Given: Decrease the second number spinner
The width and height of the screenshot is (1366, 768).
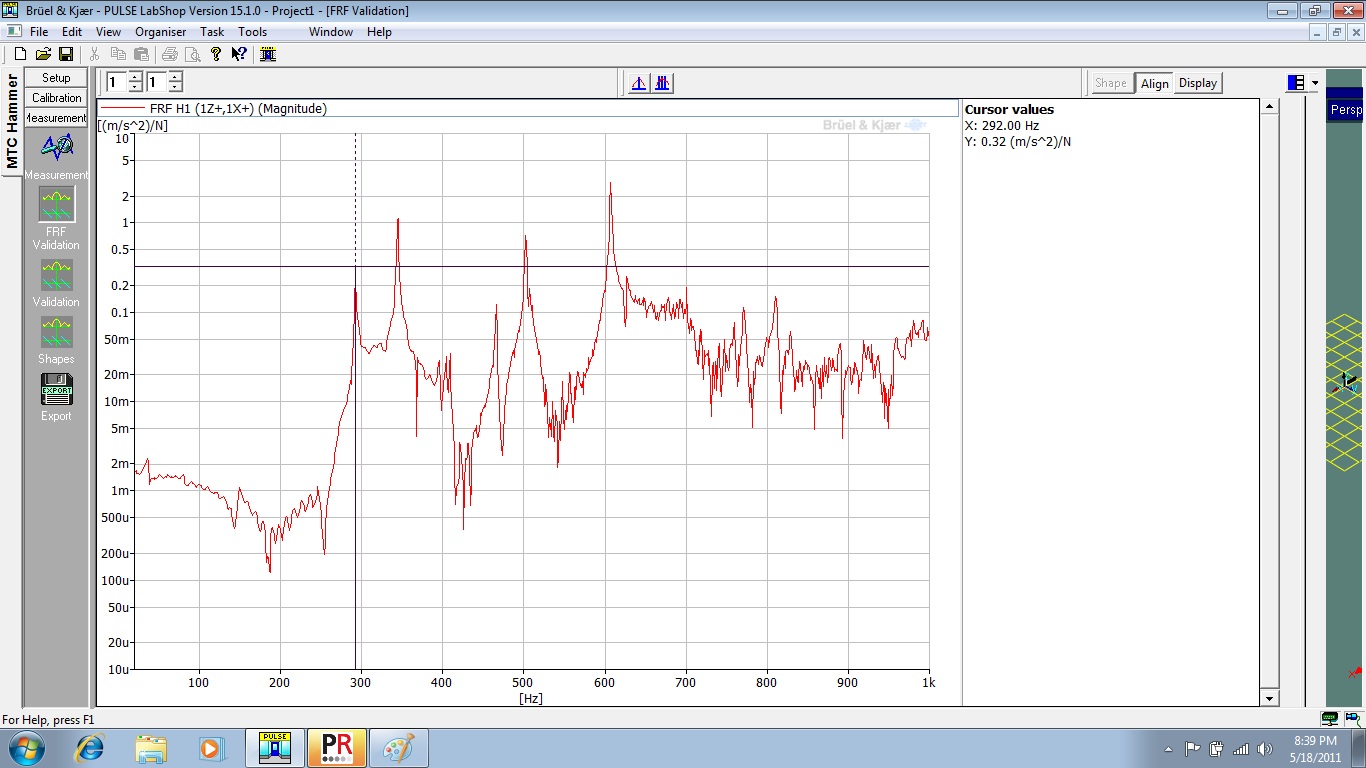Looking at the screenshot, I should [x=175, y=87].
